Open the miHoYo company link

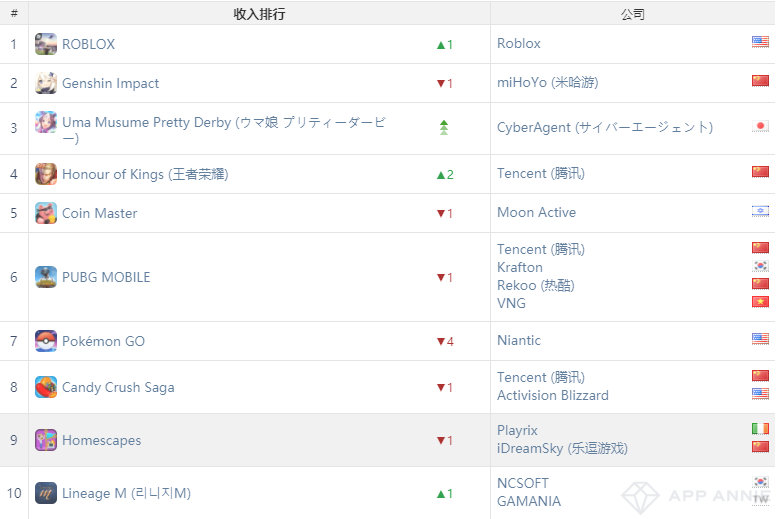[x=547, y=82]
